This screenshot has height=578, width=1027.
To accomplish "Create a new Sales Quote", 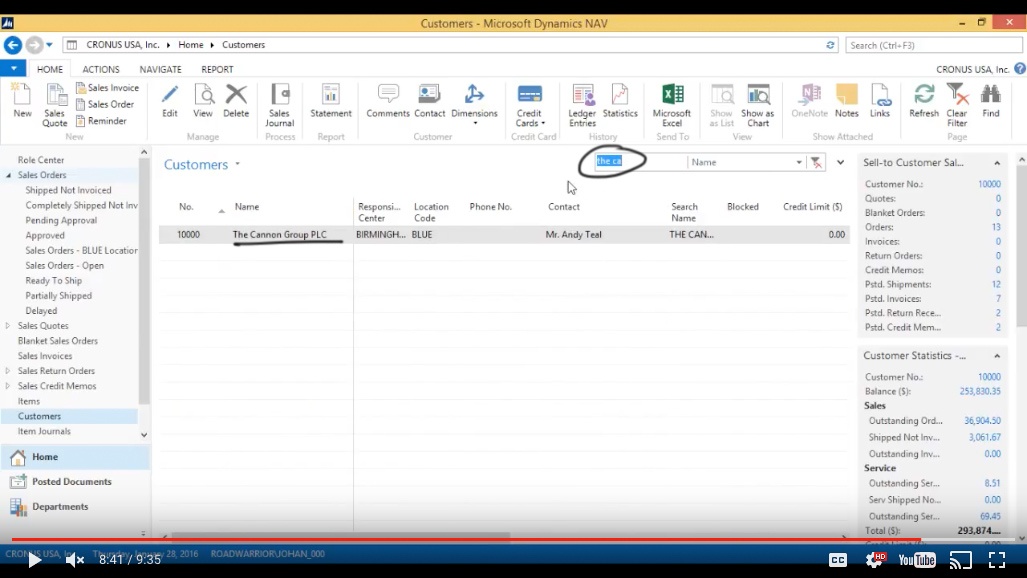I will click(55, 105).
